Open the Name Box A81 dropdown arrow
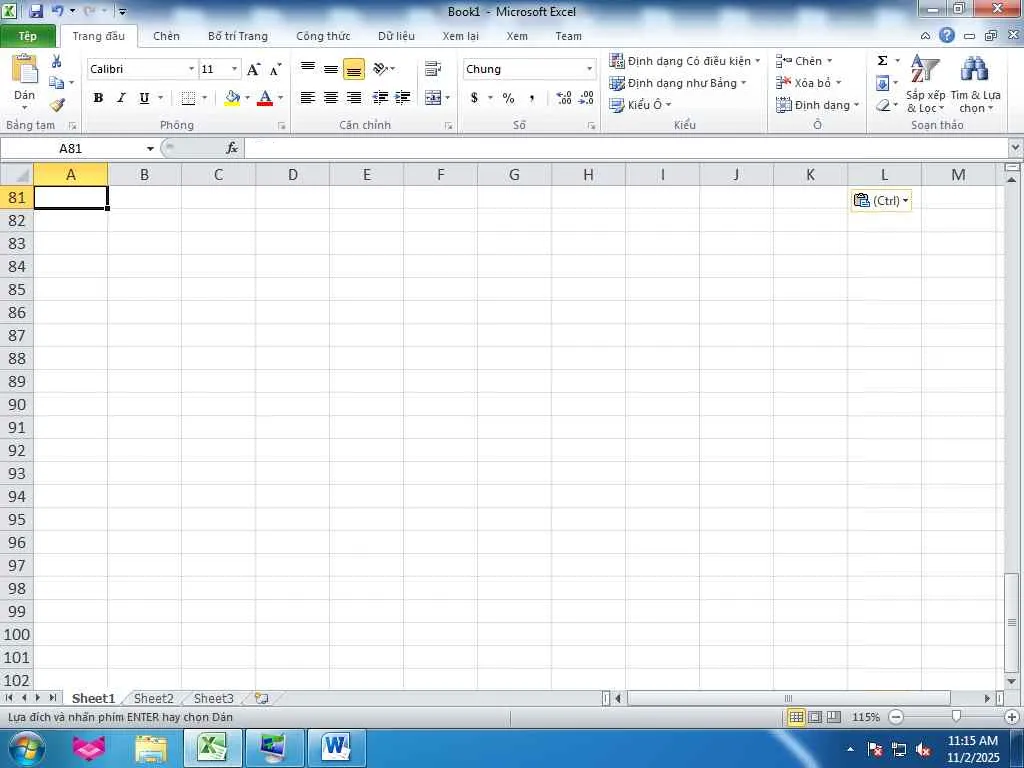1024x768 pixels. tap(150, 148)
